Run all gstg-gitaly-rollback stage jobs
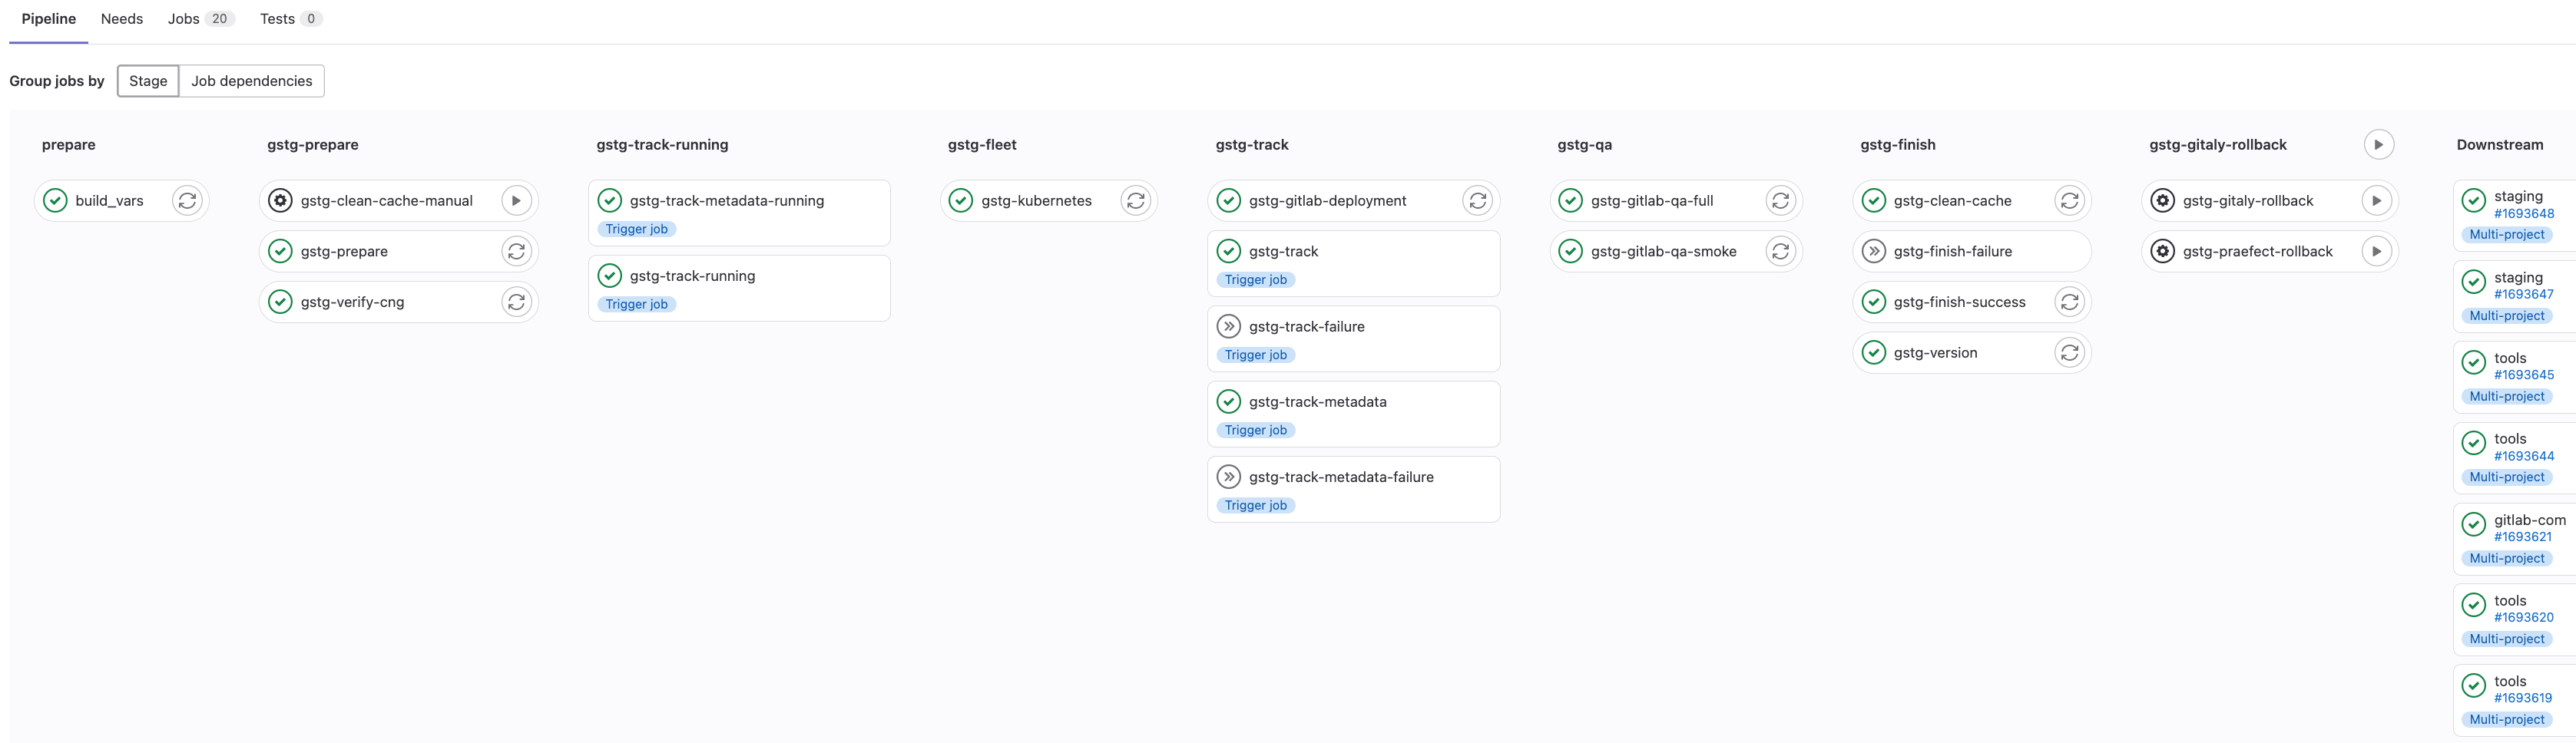The image size is (2576, 743). pyautogui.click(x=2379, y=145)
